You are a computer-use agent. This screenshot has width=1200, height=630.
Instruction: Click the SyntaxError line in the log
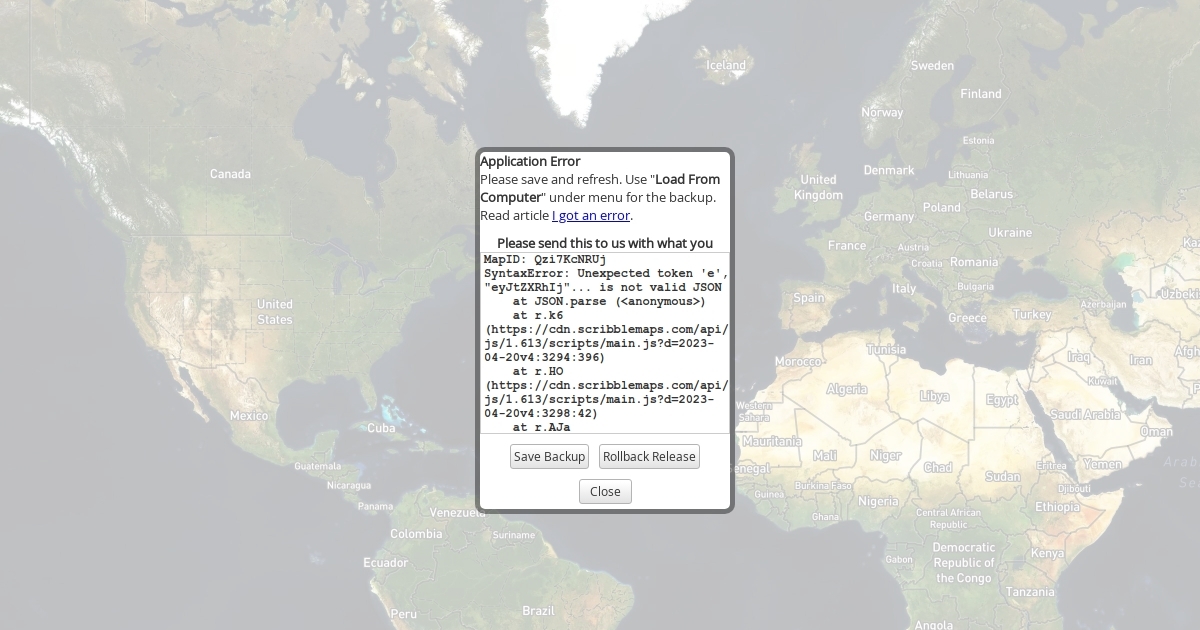[x=602, y=273]
